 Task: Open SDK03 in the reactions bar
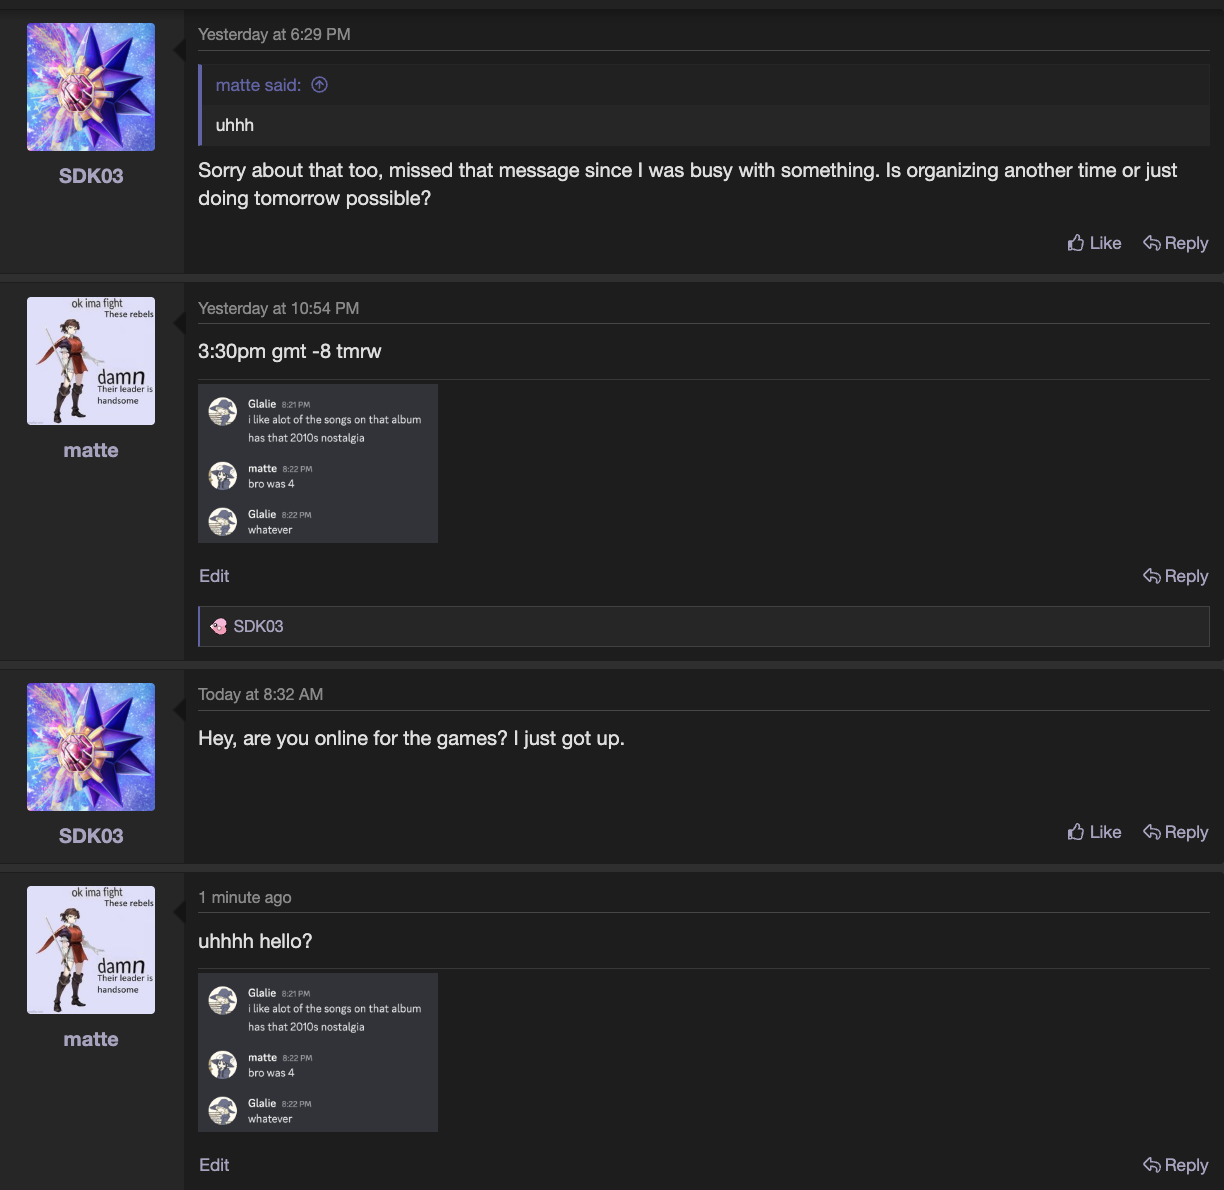(x=258, y=626)
